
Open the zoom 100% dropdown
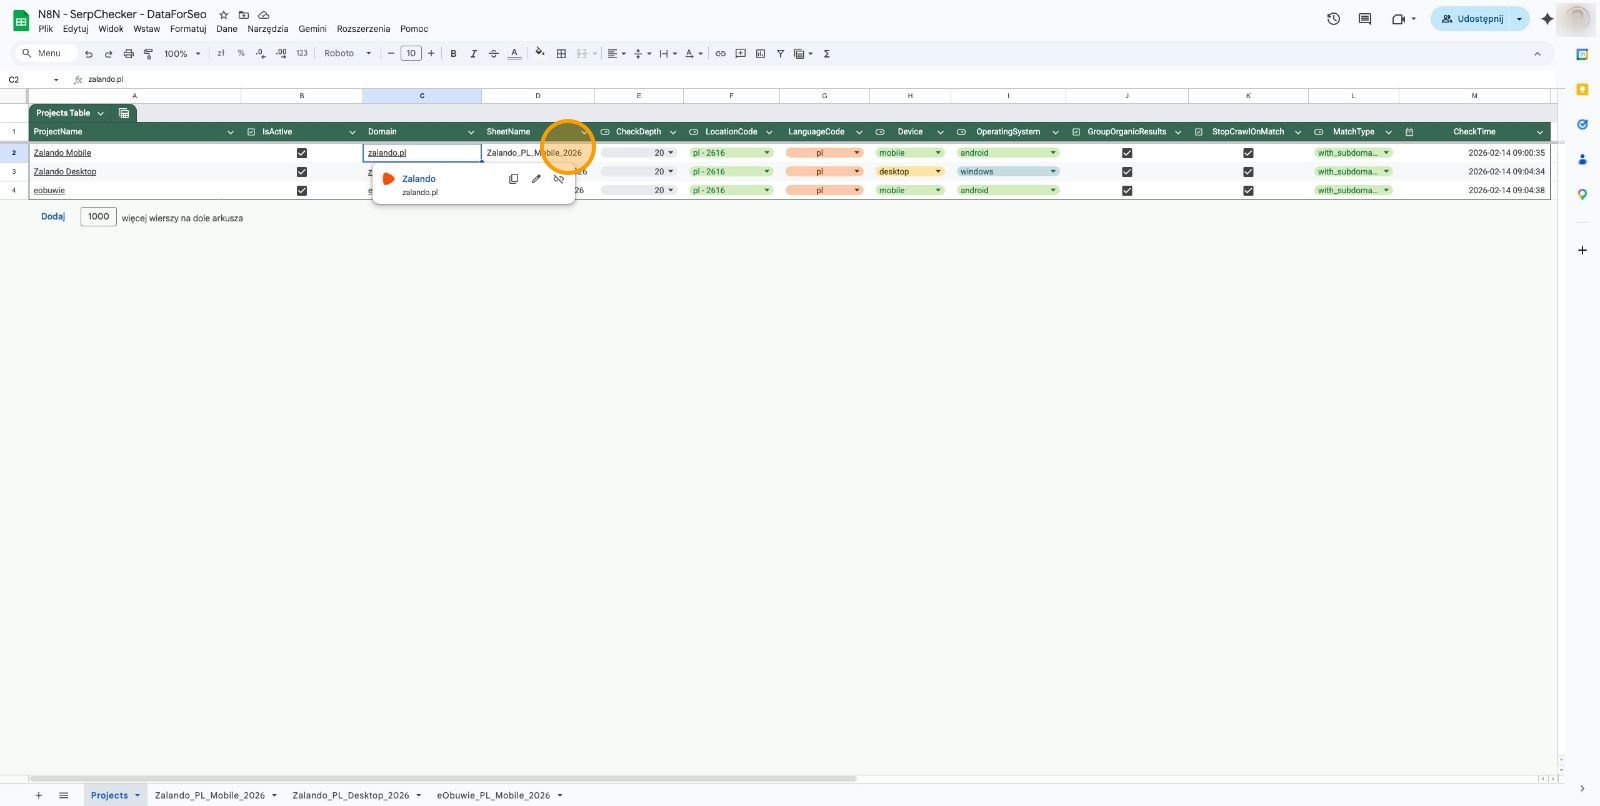click(182, 54)
